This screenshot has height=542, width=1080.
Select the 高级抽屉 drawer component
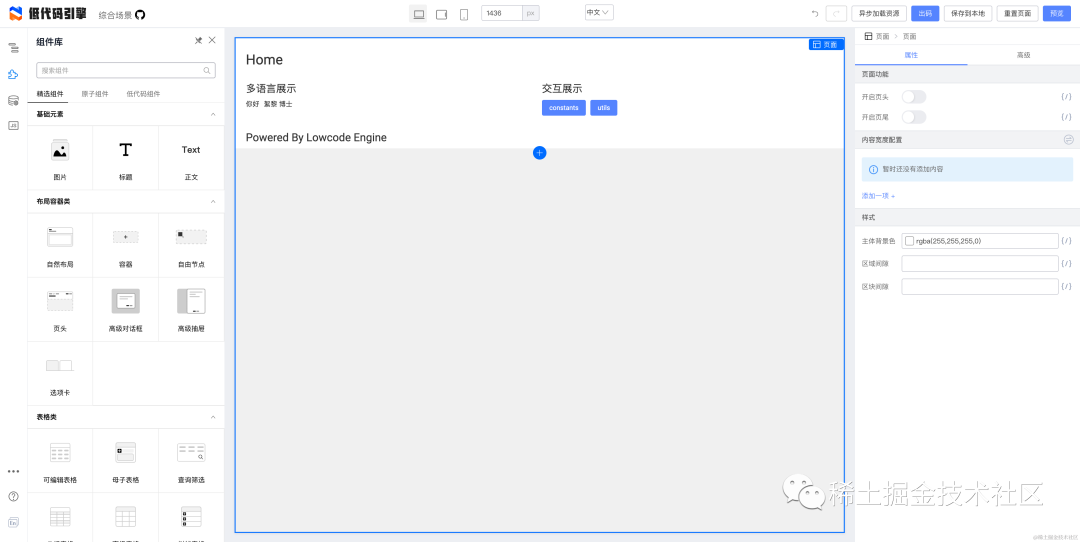191,310
